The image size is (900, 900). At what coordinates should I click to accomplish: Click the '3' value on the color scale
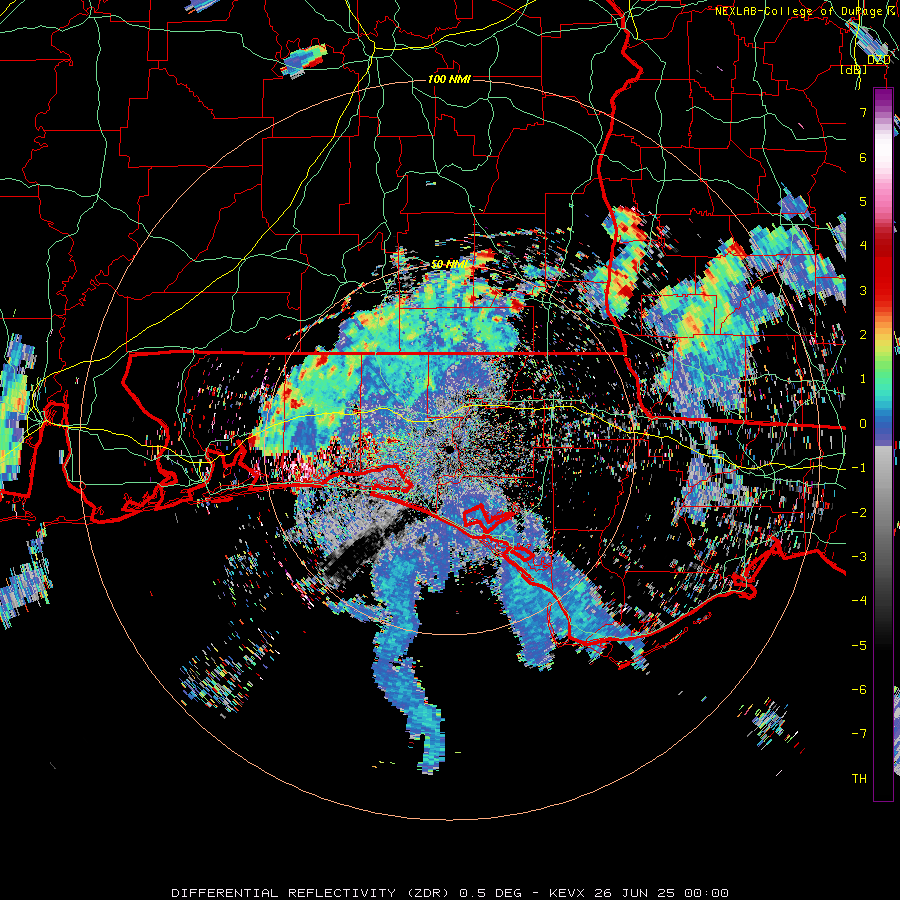coord(863,290)
